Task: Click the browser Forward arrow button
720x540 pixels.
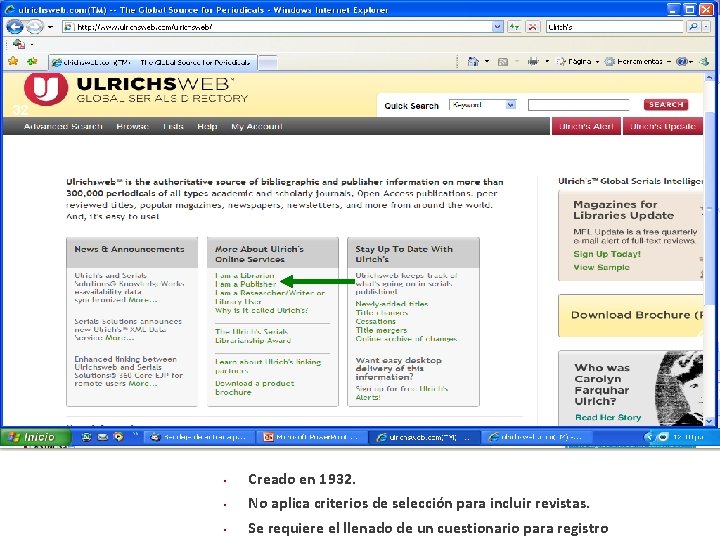Action: [x=35, y=27]
